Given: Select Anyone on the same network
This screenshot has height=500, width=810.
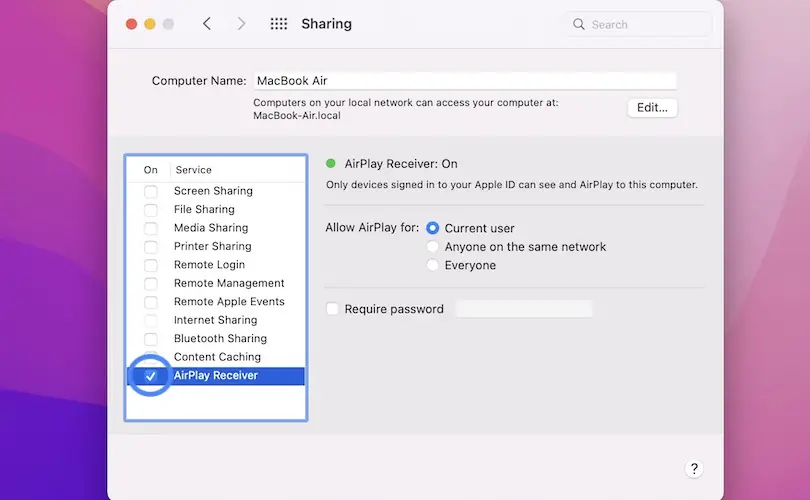Looking at the screenshot, I should [433, 247].
